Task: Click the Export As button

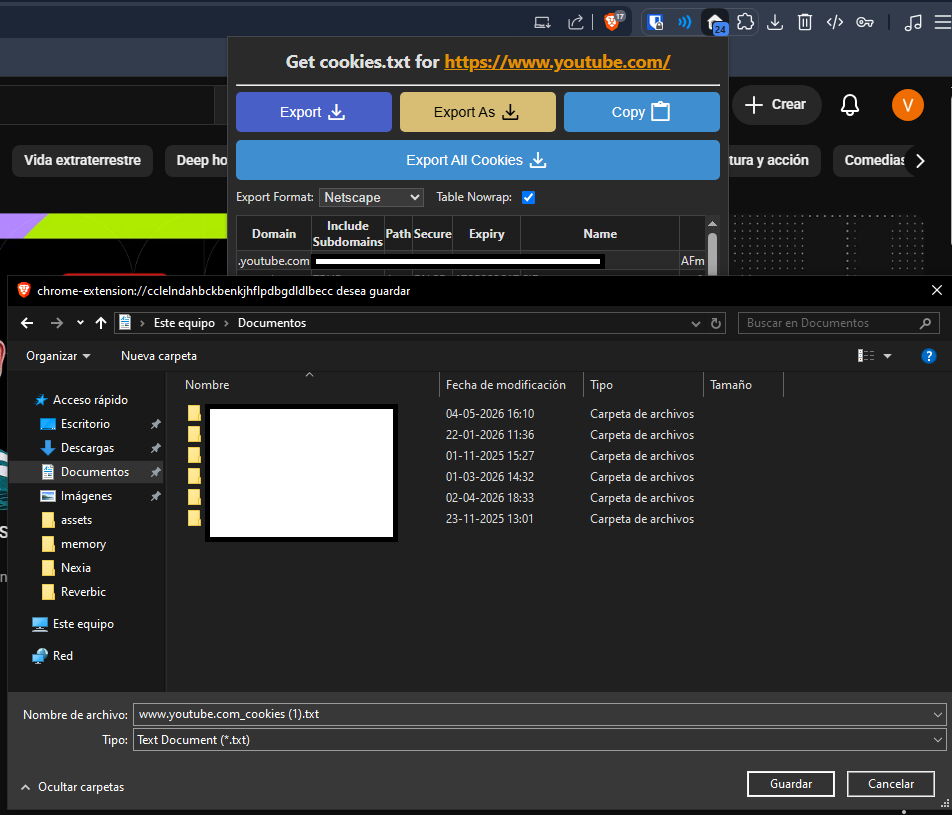Action: tap(478, 112)
